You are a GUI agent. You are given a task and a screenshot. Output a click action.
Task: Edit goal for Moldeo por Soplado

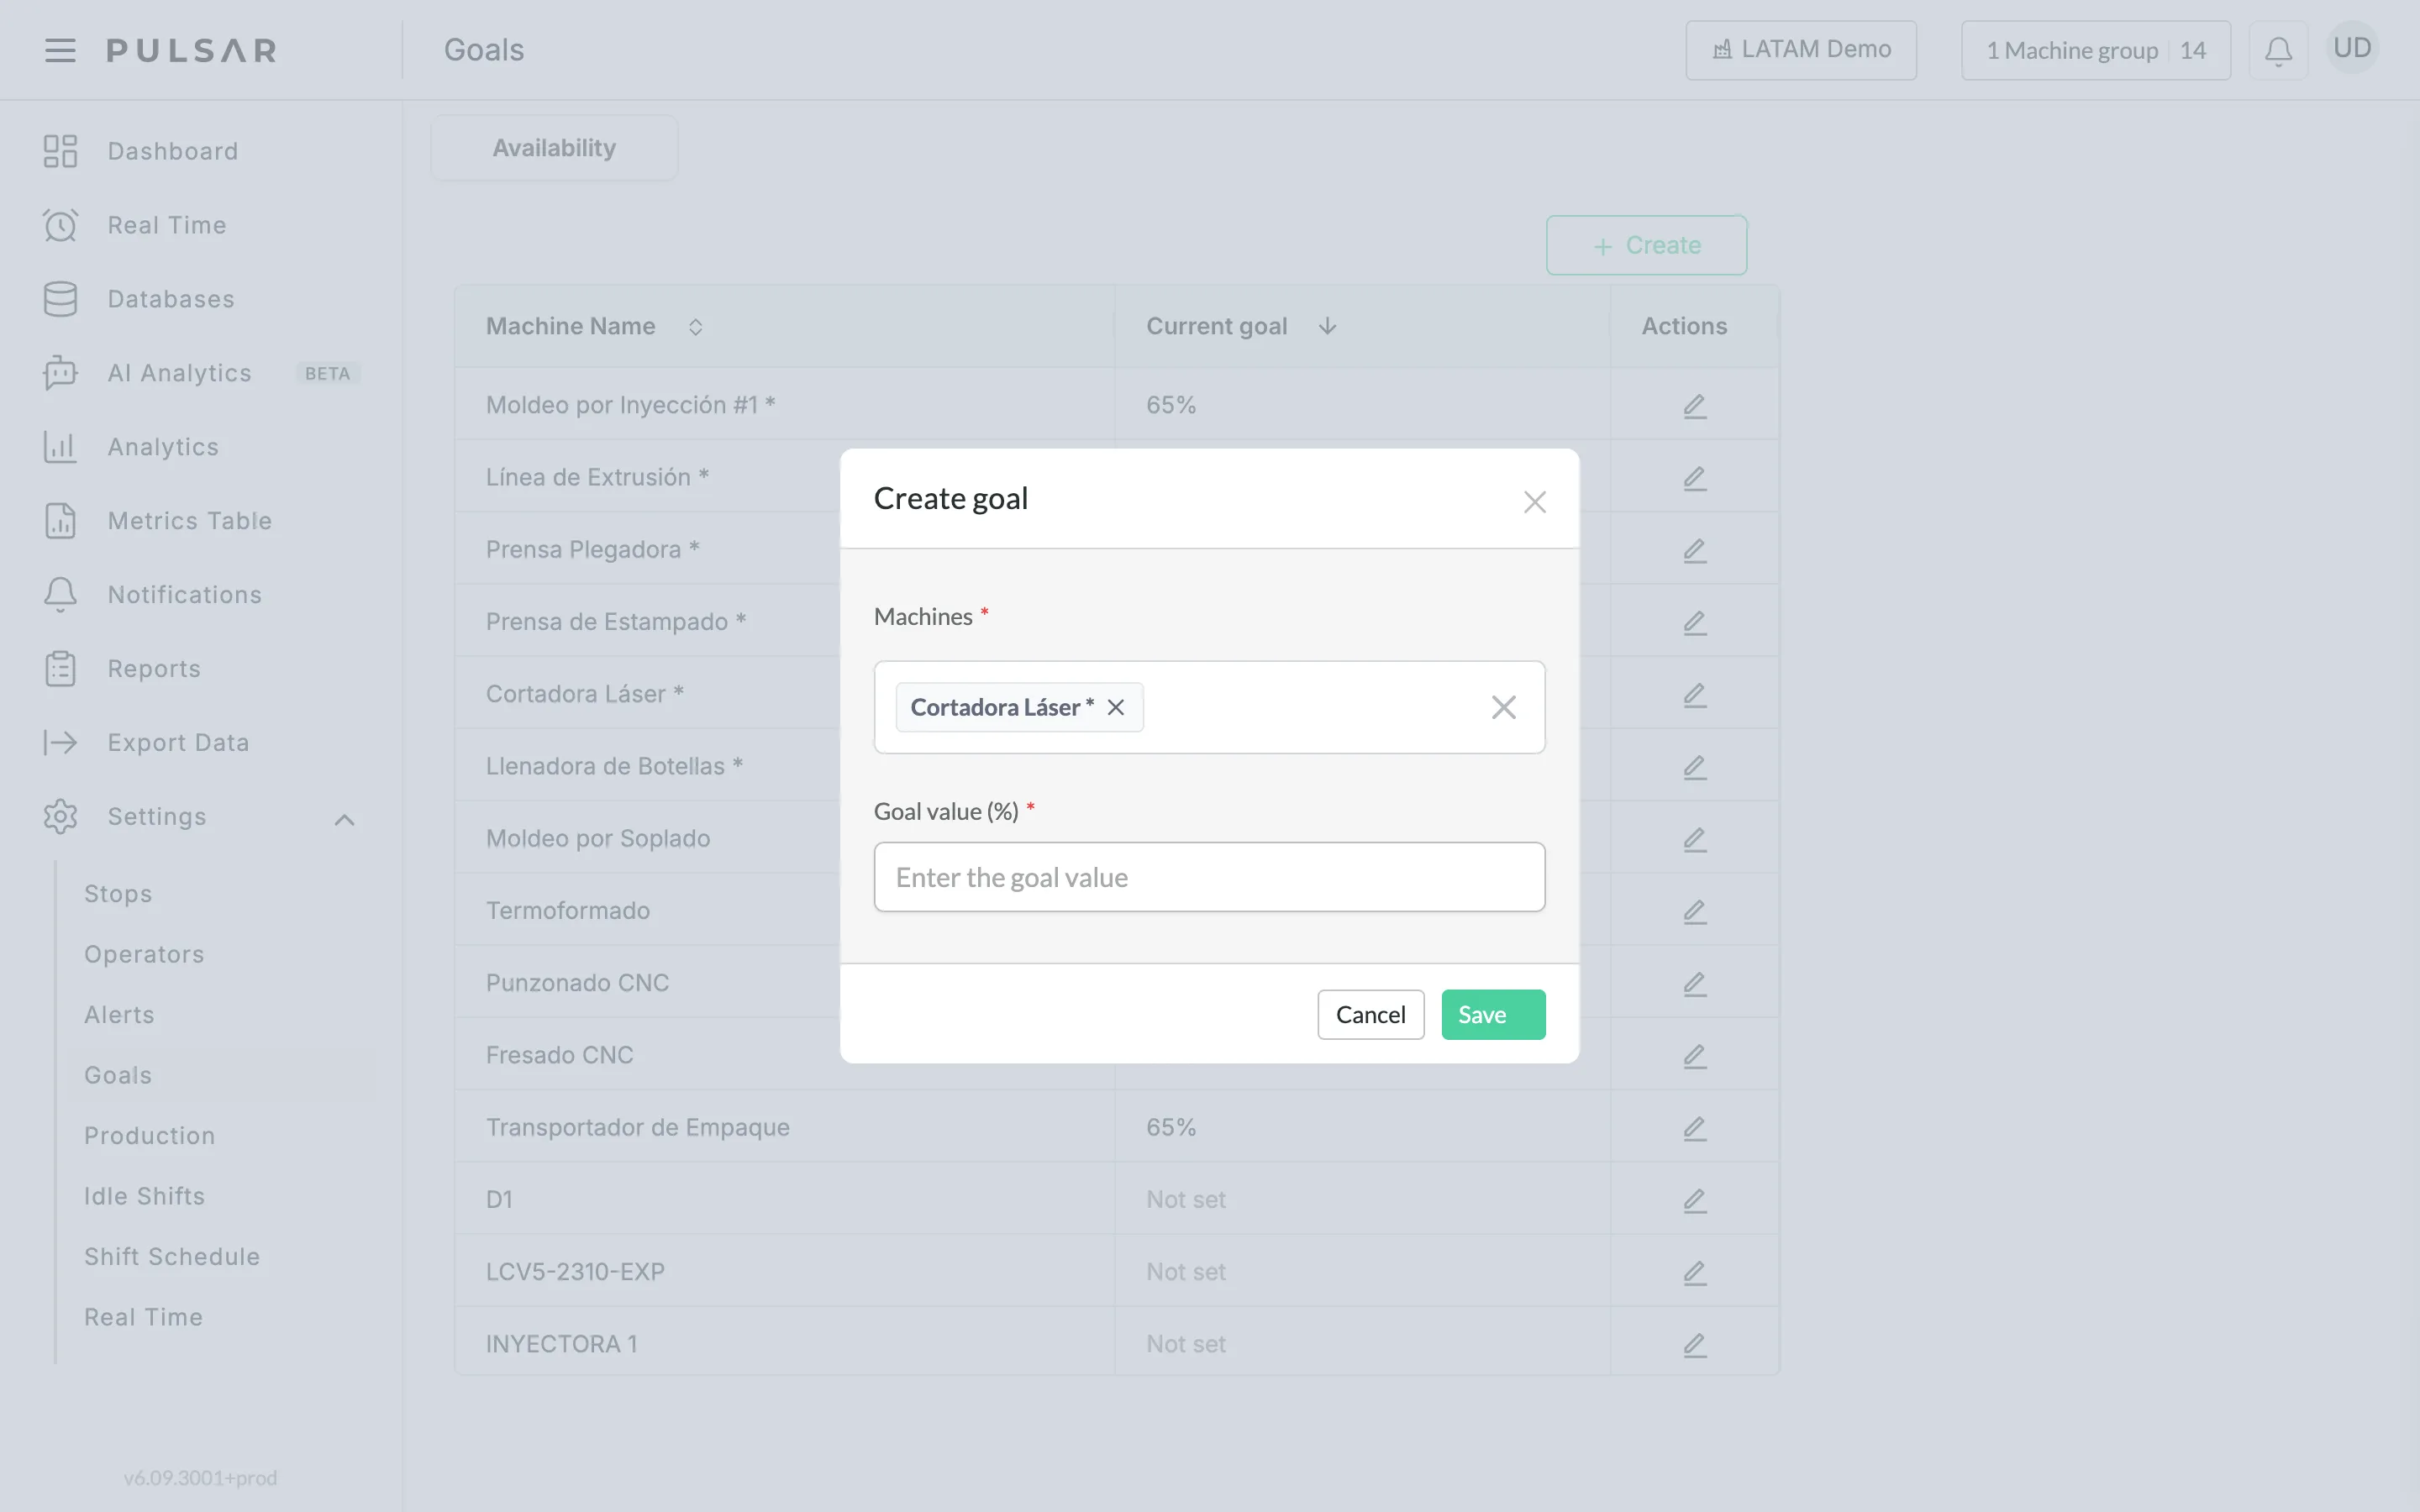point(1694,839)
